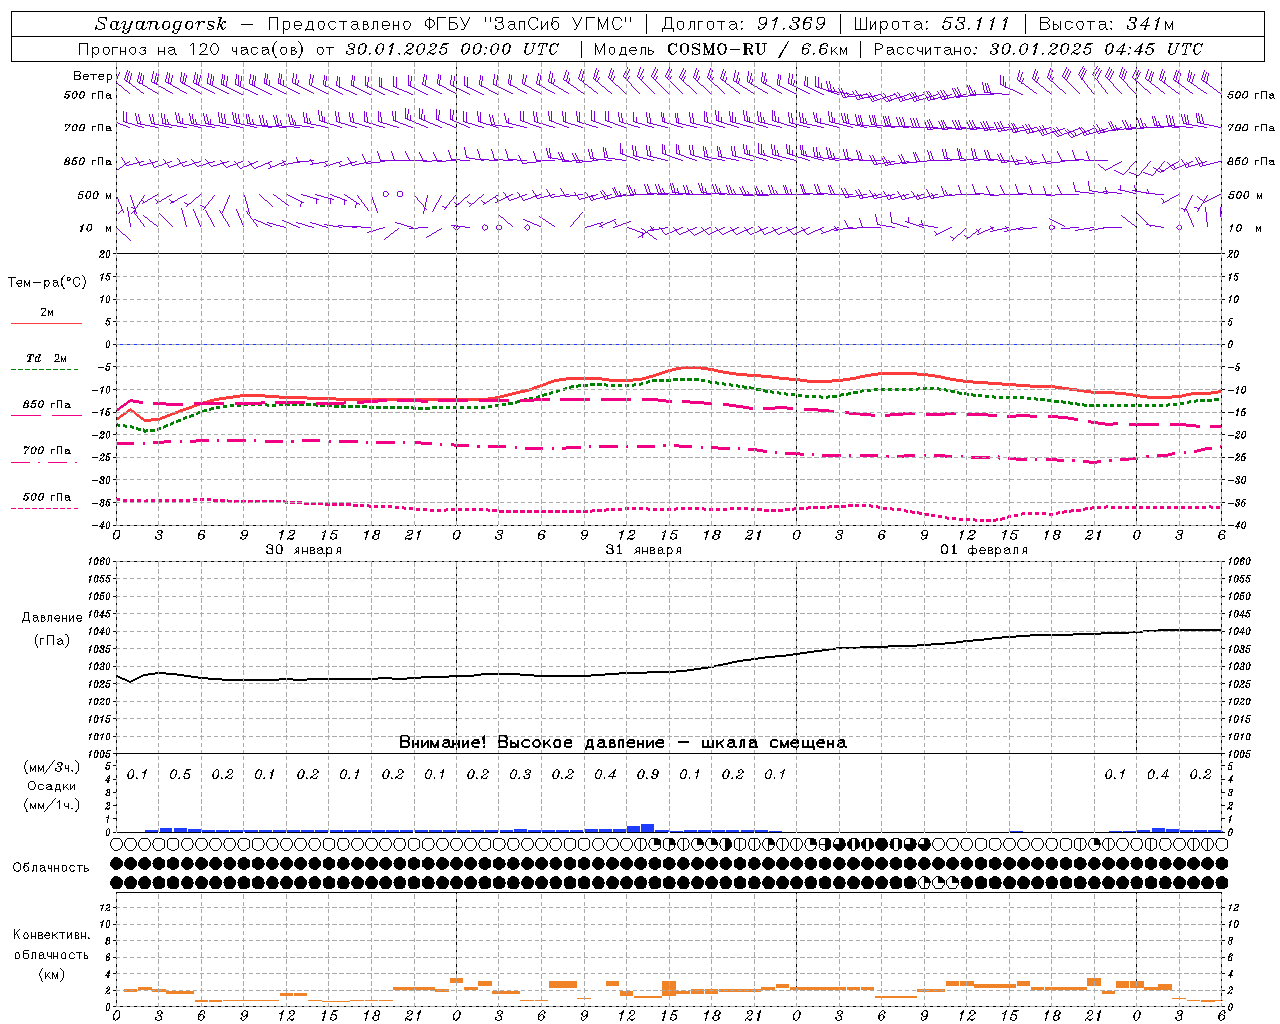
Task: Click the '(гПа)' unit label under Давление
Action: click(x=52, y=640)
